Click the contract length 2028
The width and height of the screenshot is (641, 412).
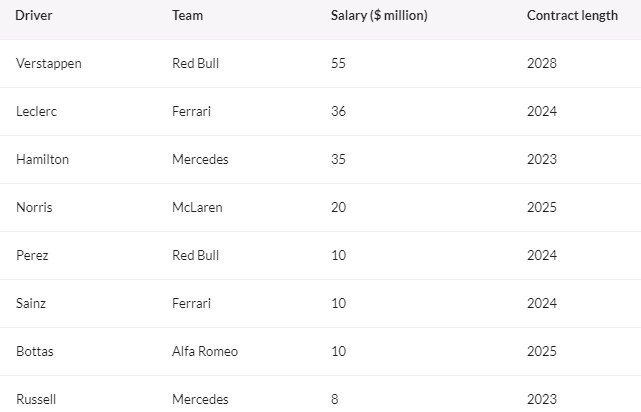(x=541, y=64)
